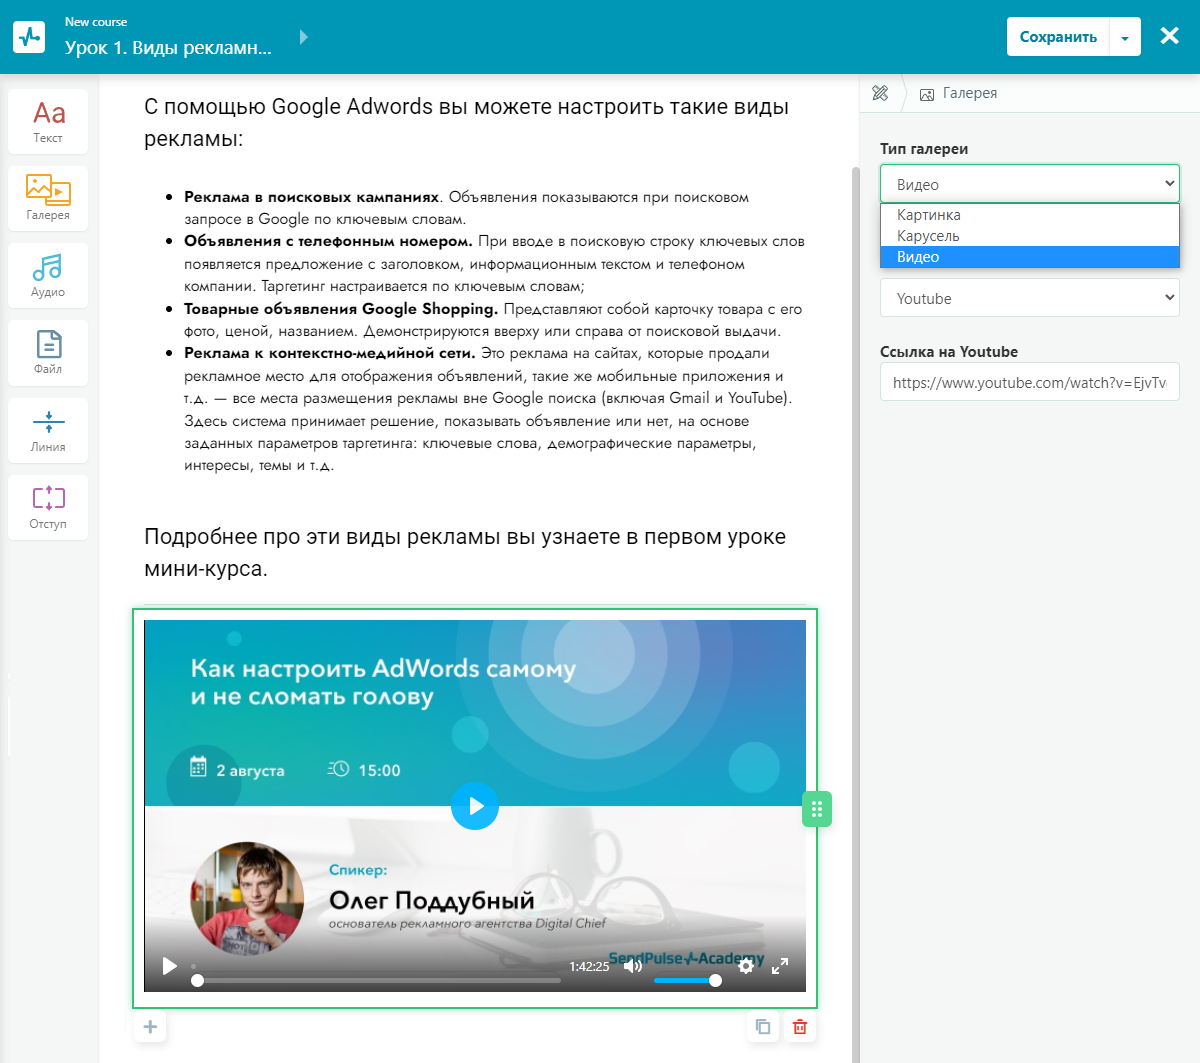This screenshot has height=1063, width=1200.
Task: Grab the green block drag handle
Action: (x=817, y=809)
